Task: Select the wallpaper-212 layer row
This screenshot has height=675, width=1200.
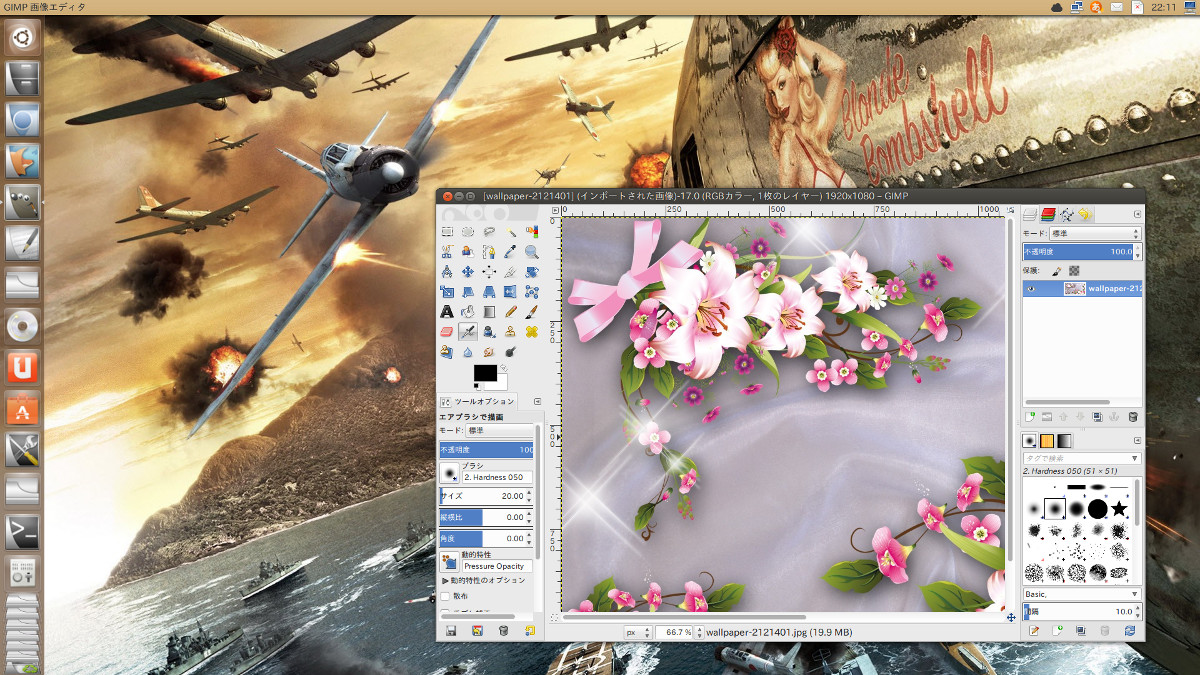Action: [1081, 289]
